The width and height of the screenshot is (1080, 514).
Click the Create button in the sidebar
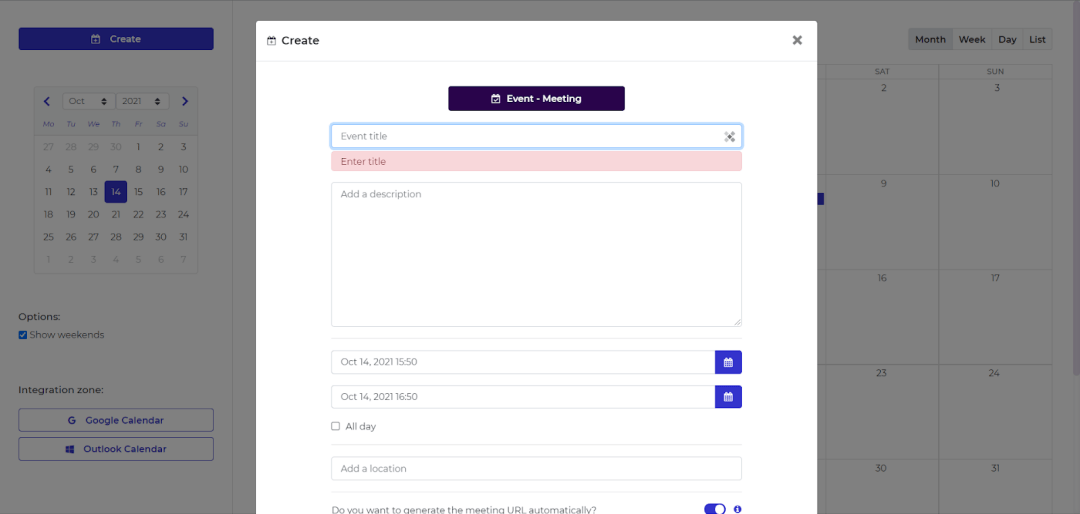tap(116, 39)
